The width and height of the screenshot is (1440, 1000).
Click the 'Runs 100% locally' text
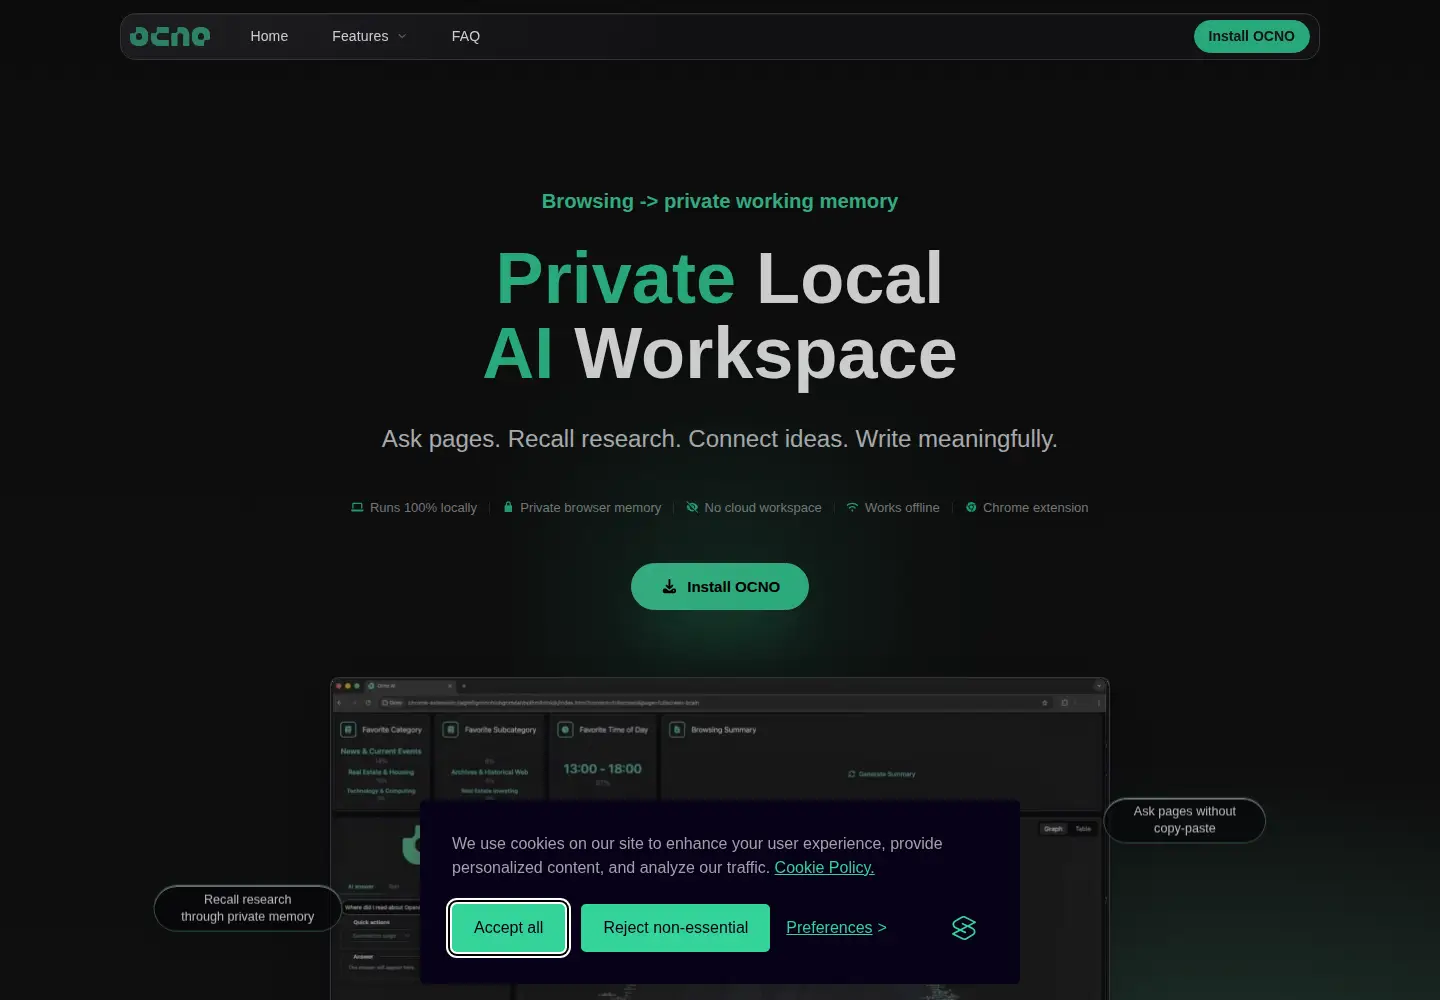423,507
